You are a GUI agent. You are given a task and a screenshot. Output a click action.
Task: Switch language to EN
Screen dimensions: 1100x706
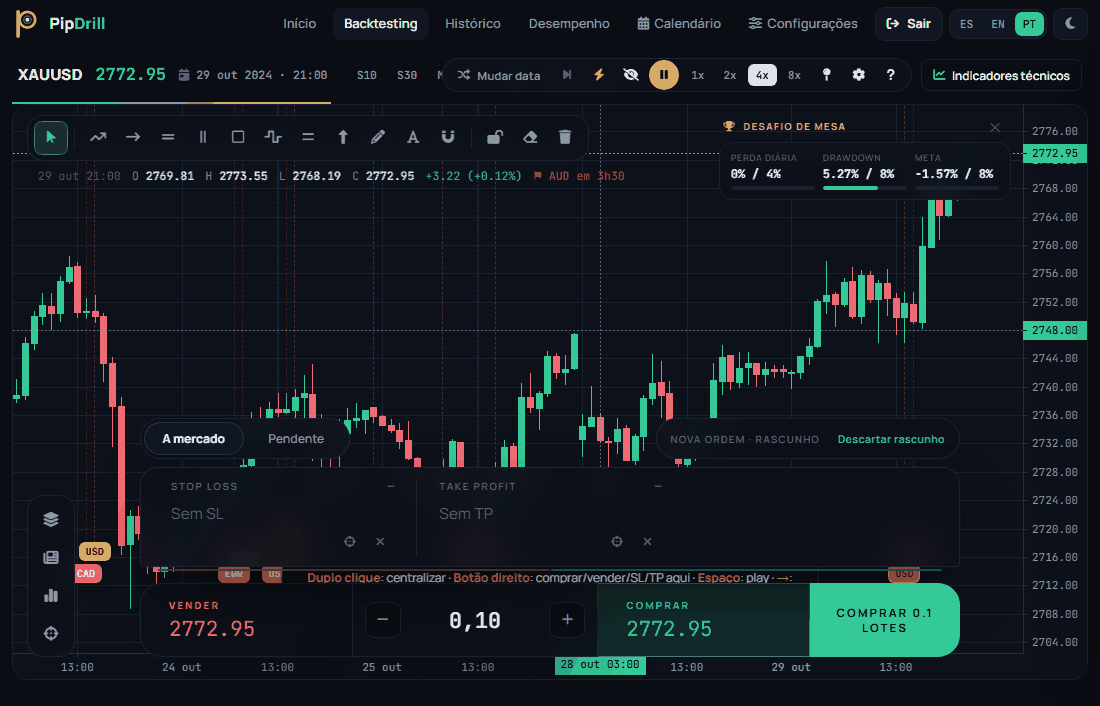point(998,24)
